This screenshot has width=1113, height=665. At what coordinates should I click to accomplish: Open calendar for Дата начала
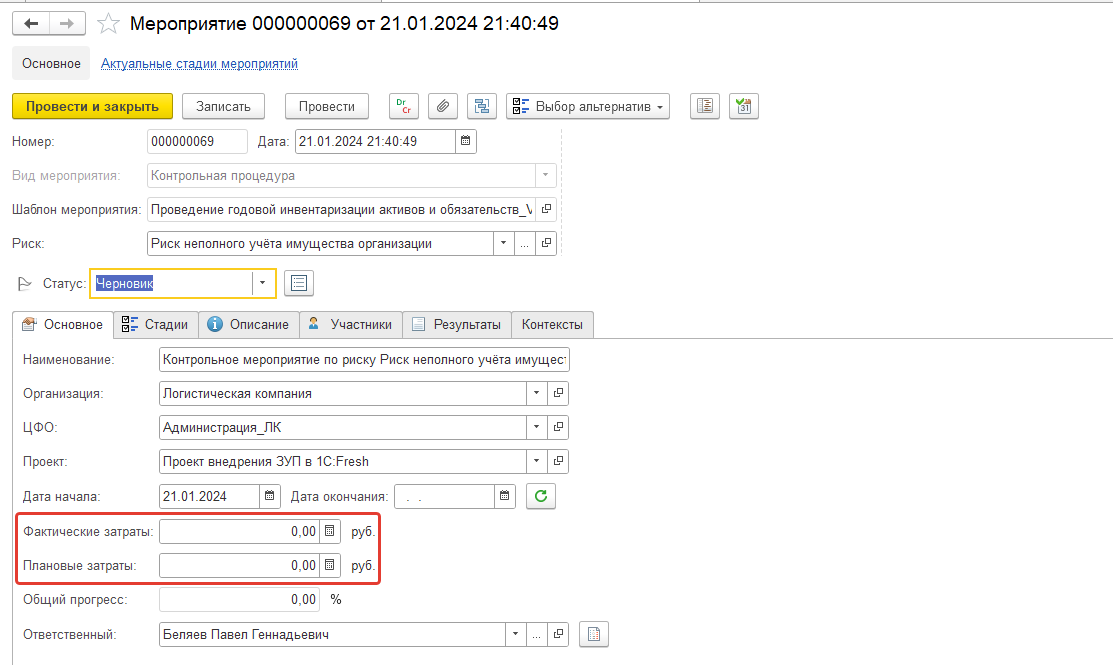tap(270, 496)
